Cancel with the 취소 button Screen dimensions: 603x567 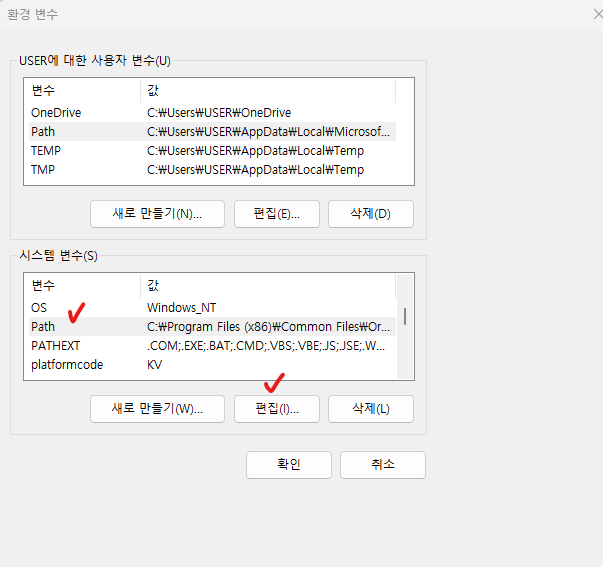click(x=383, y=465)
